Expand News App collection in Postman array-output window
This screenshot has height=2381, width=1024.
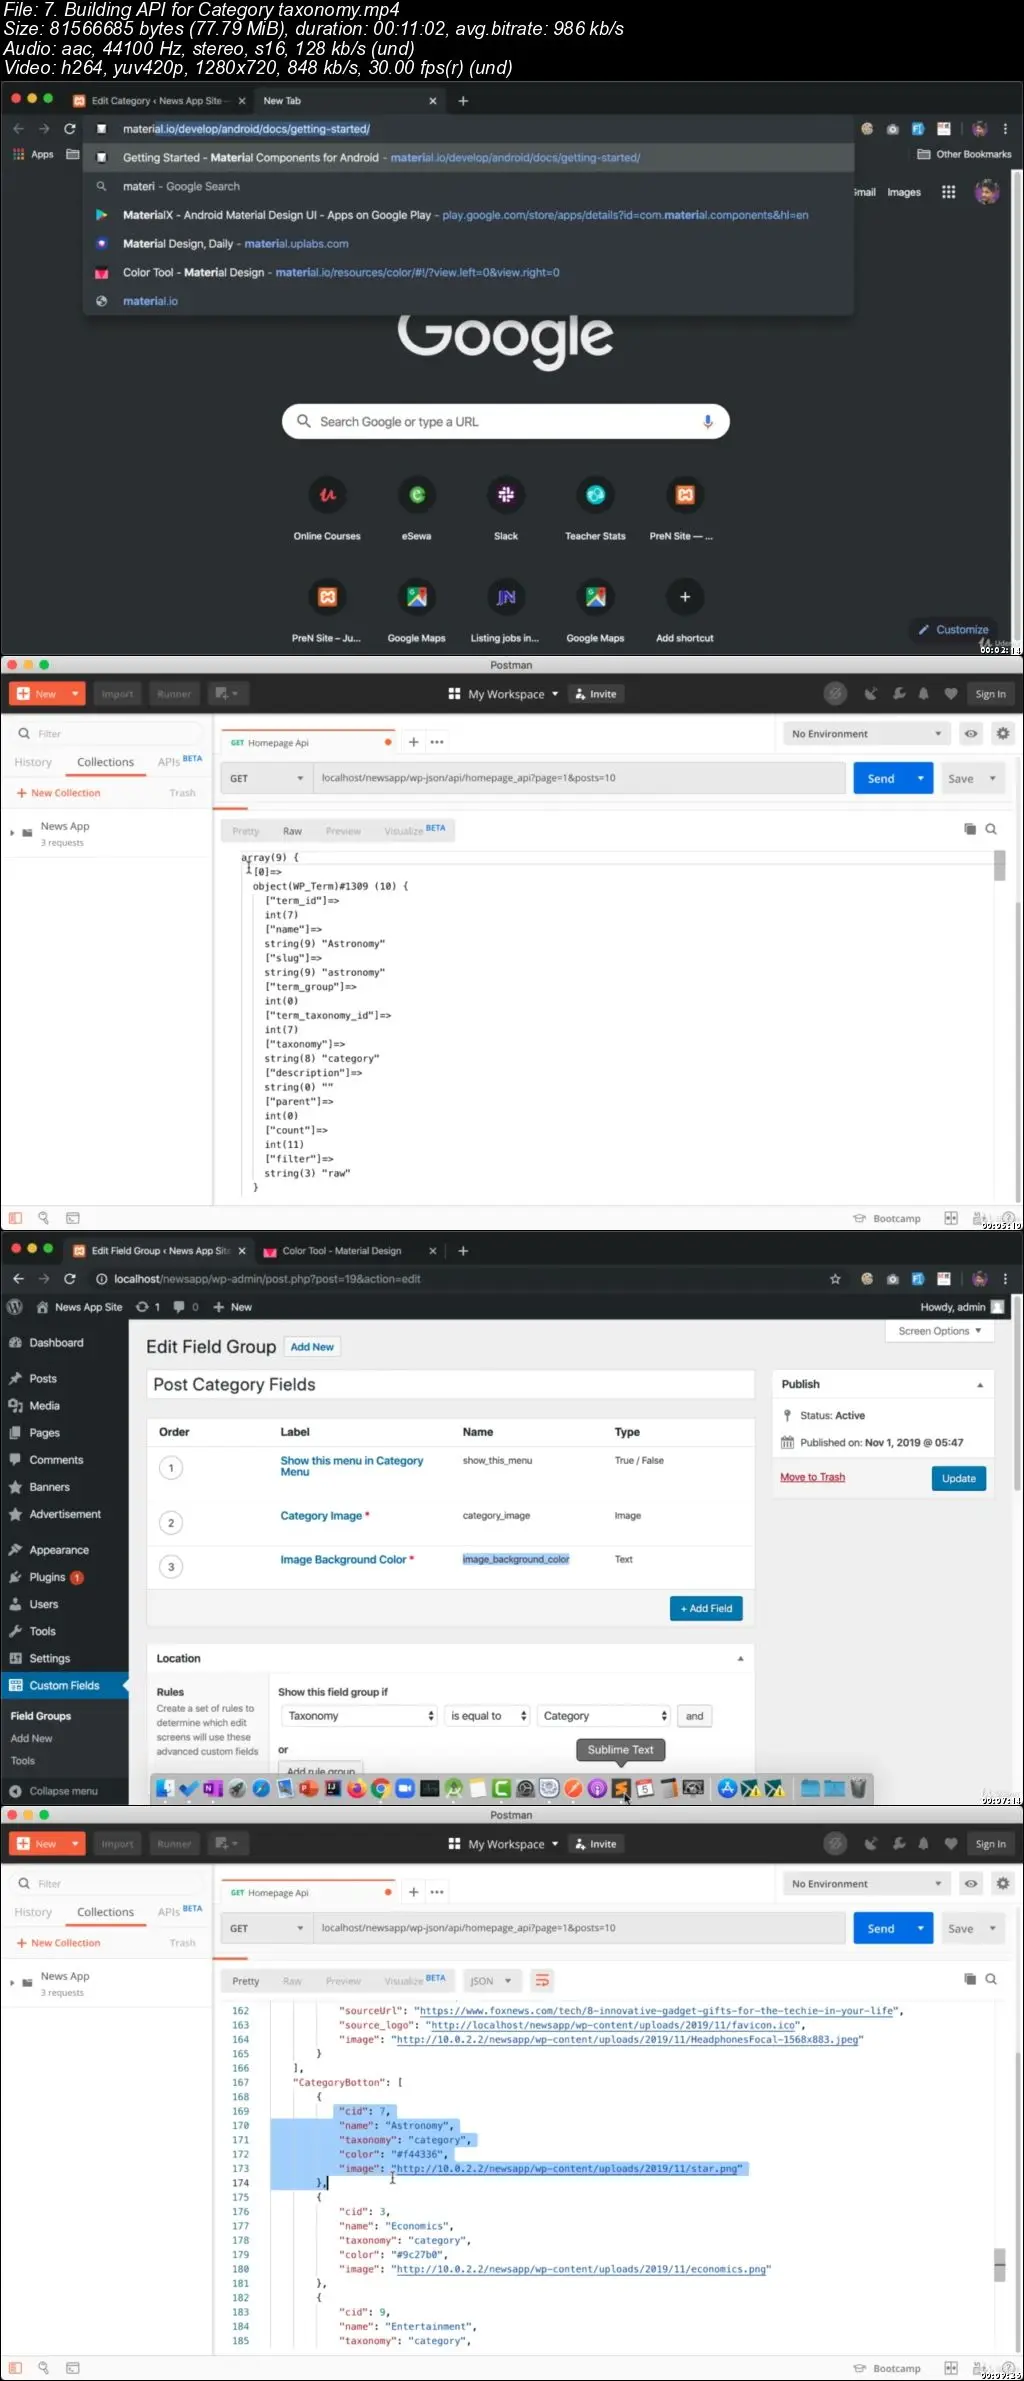click(x=12, y=832)
